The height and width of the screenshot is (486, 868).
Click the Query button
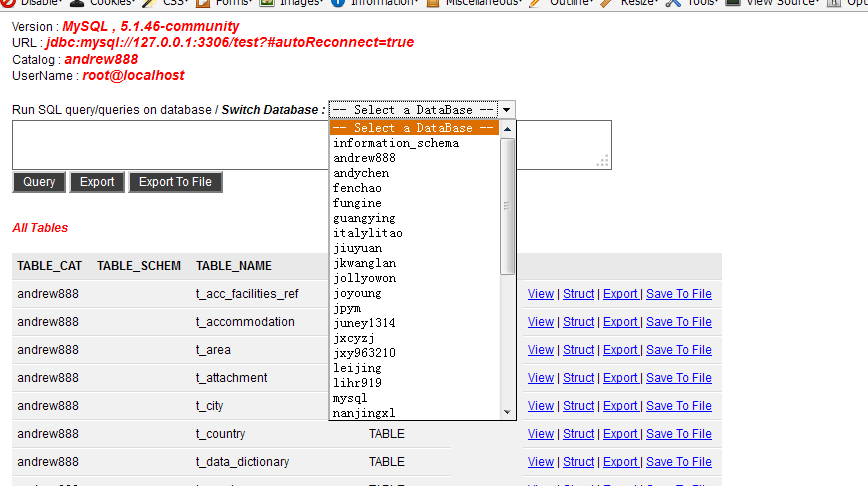39,182
